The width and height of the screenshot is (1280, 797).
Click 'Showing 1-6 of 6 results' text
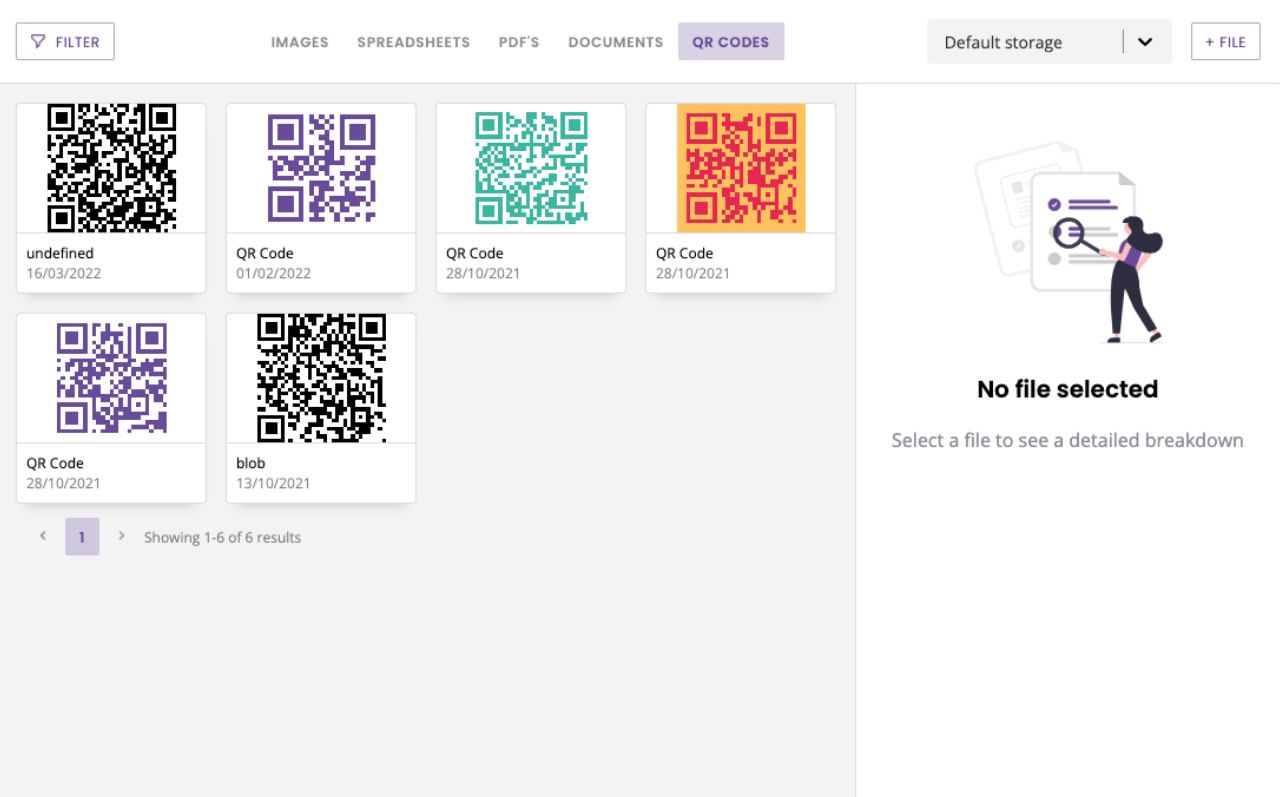point(222,537)
